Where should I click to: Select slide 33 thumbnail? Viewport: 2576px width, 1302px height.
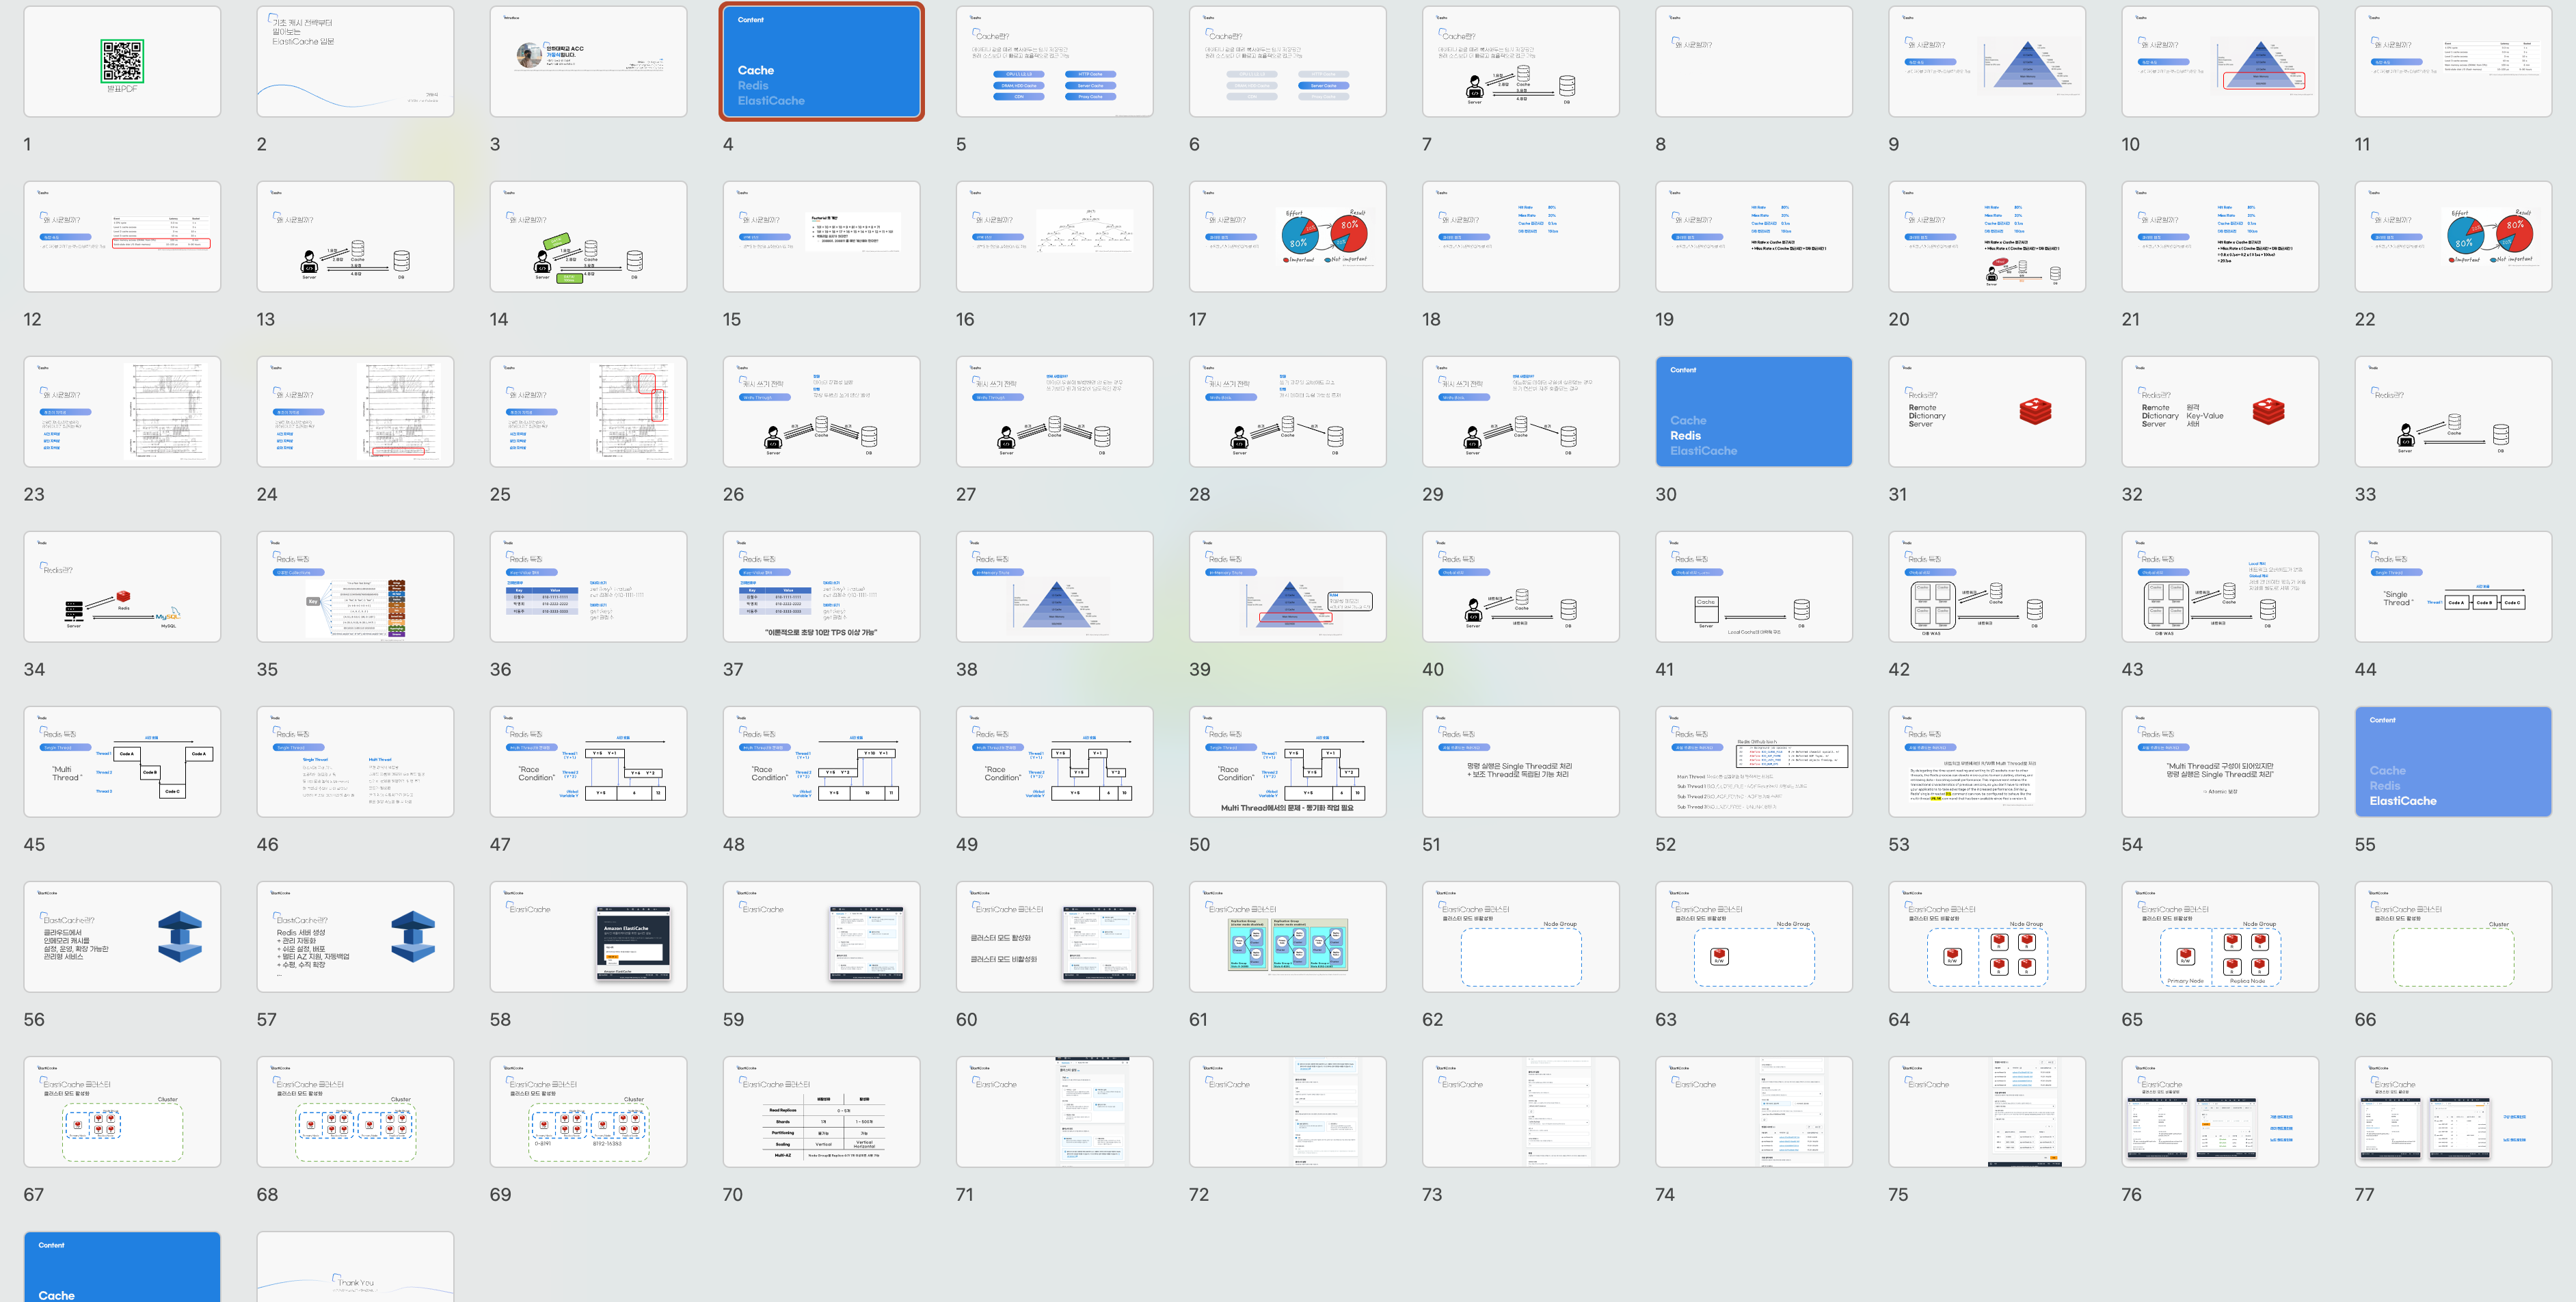[x=2453, y=411]
